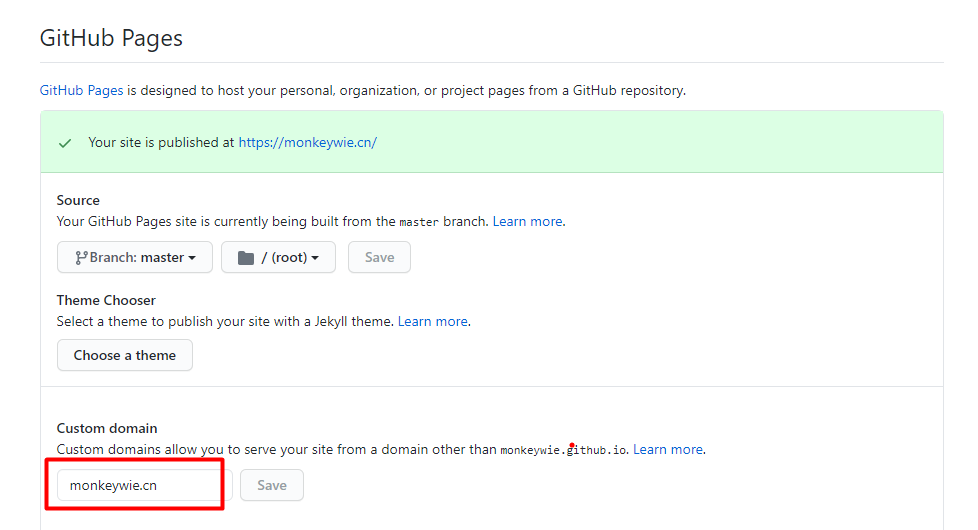This screenshot has width=978, height=530.
Task: Click the green checkmark published icon
Action: pyautogui.click(x=65, y=143)
